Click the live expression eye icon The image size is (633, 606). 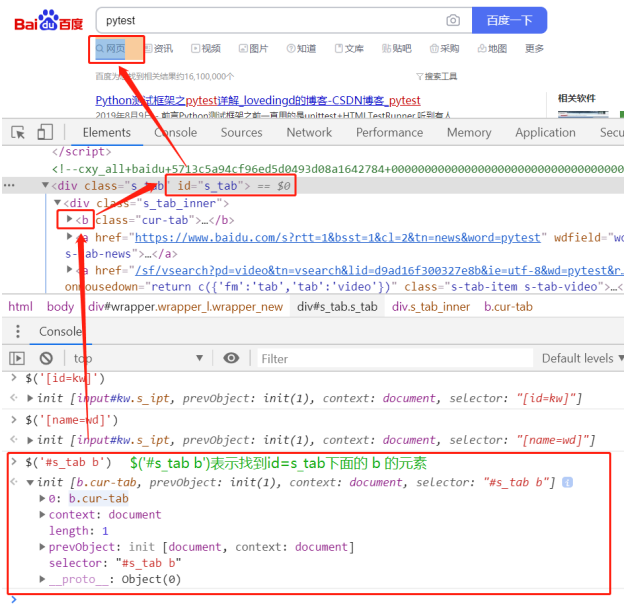click(x=231, y=358)
